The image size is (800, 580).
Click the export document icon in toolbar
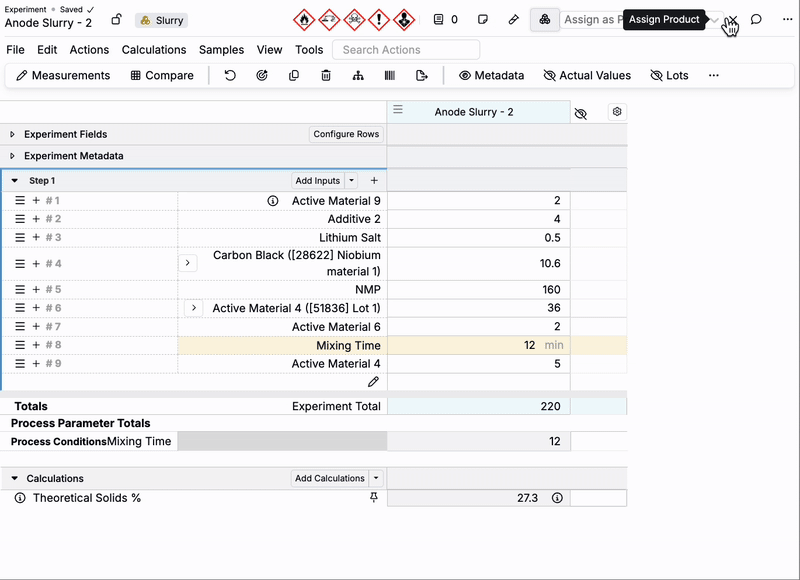[x=422, y=75]
